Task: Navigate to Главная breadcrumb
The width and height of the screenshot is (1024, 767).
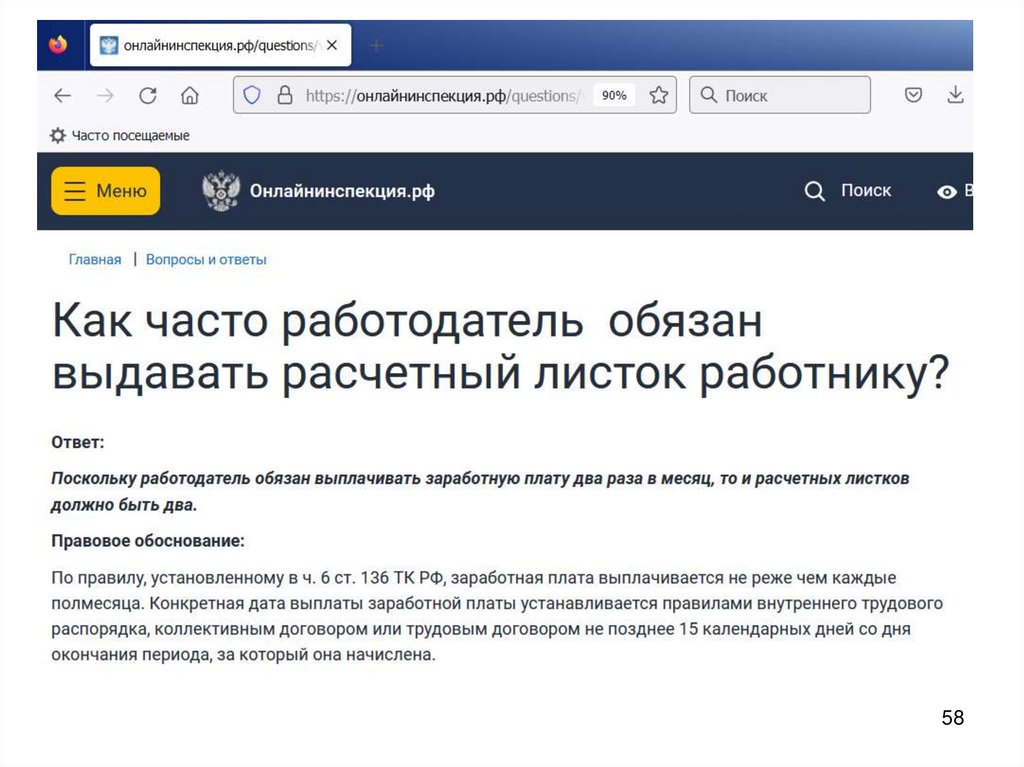Action: [x=95, y=259]
